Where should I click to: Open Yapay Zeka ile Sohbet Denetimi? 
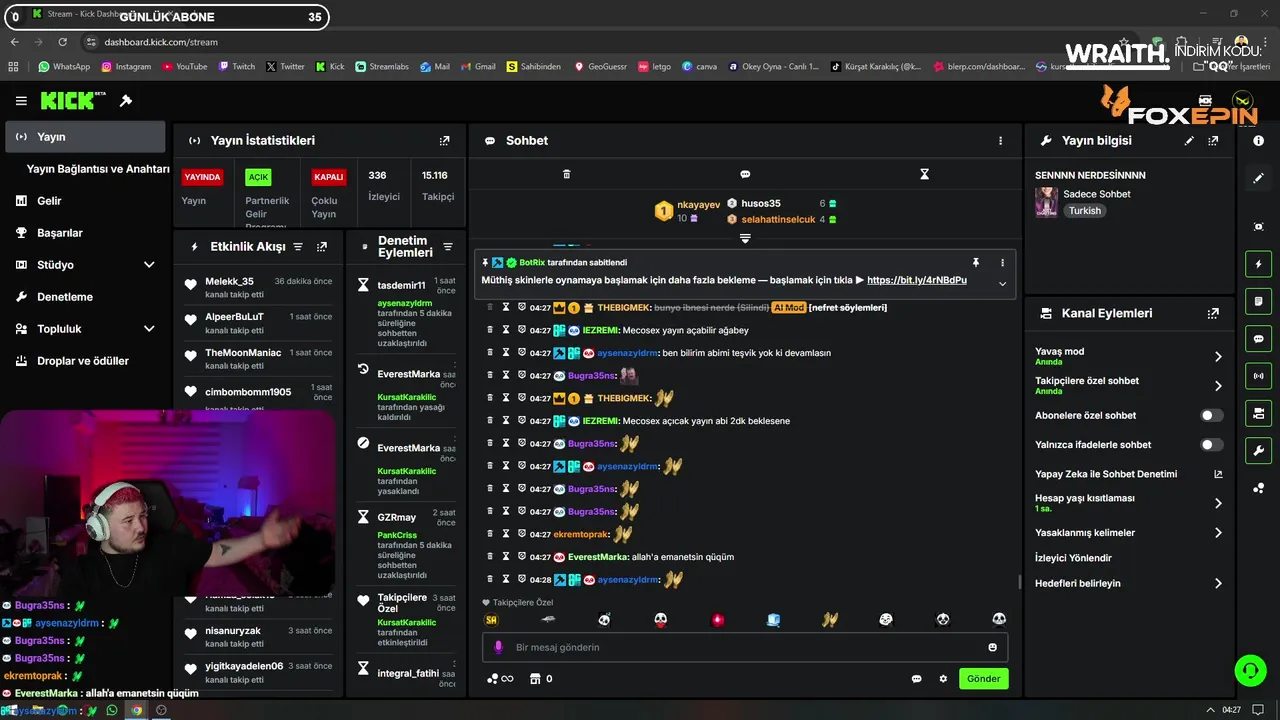click(1128, 474)
